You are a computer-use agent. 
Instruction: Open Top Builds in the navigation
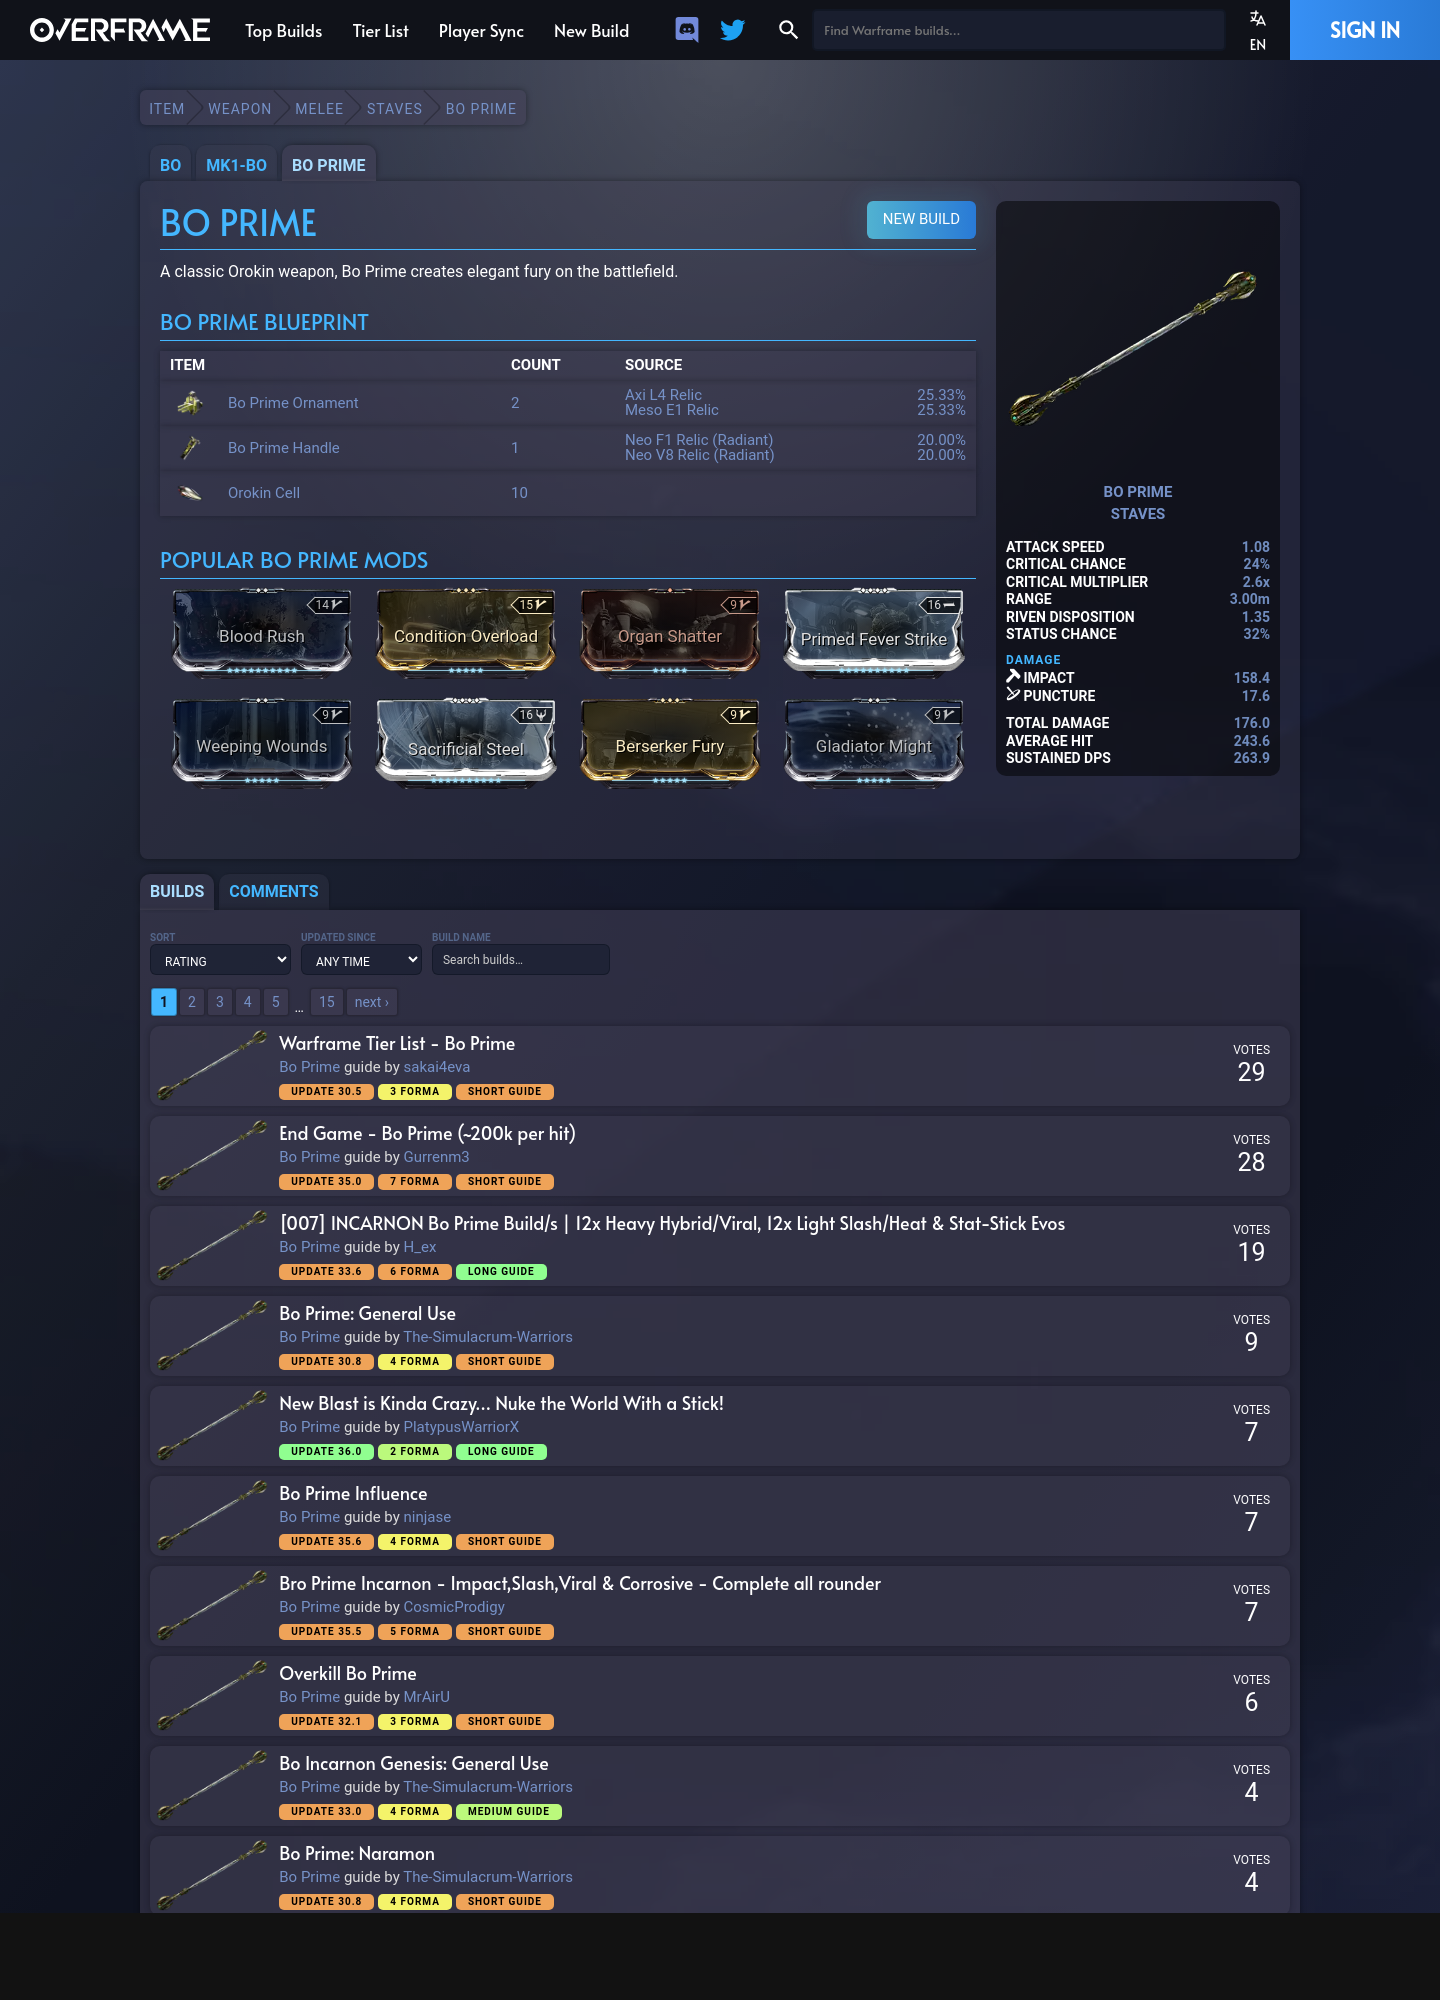(x=284, y=31)
